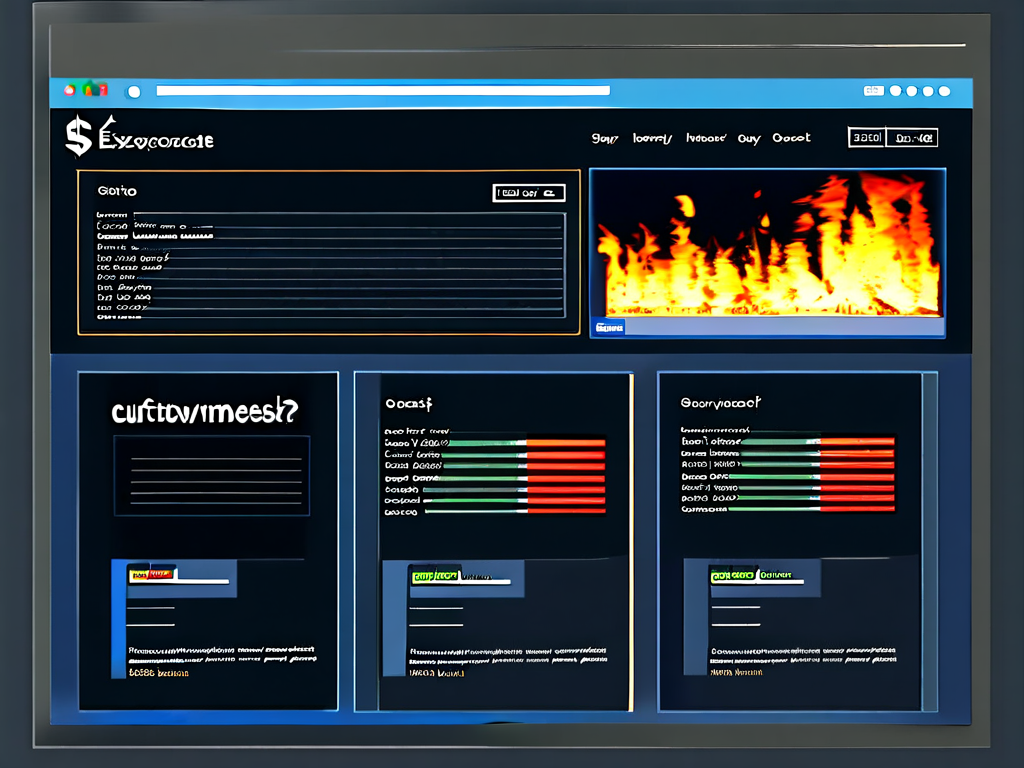Click the last white dot in title bar
The width and height of the screenshot is (1024, 768).
[x=944, y=91]
